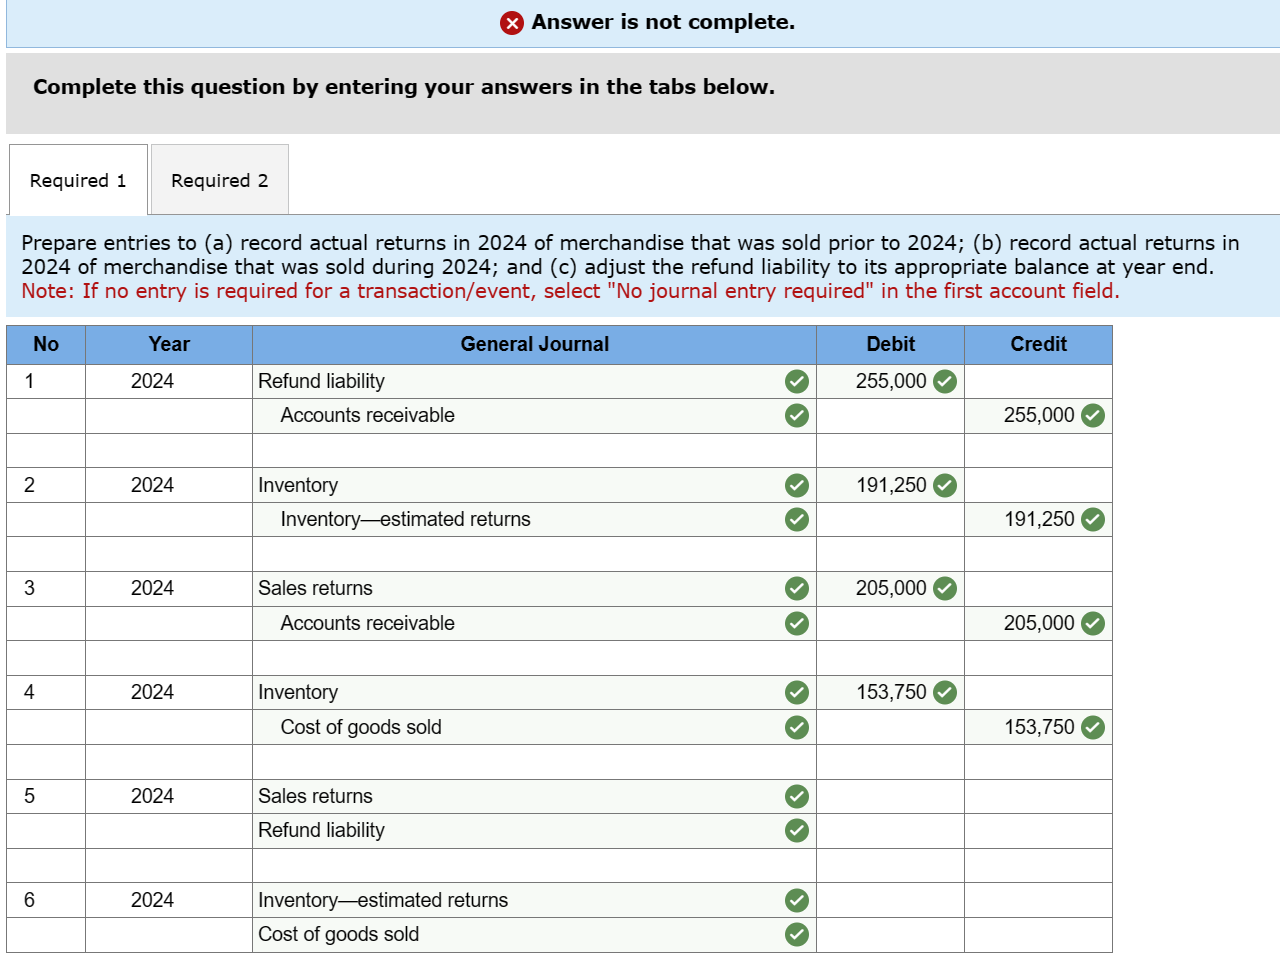Click the Credit column header
The height and width of the screenshot is (961, 1280).
coord(1038,344)
